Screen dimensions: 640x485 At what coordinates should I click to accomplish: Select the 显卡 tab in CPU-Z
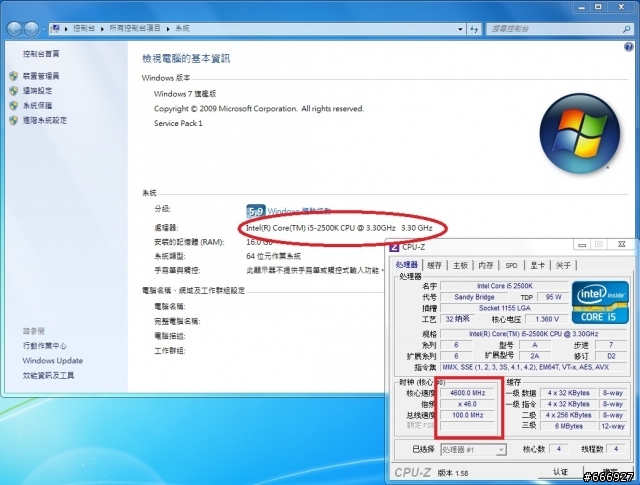point(537,265)
